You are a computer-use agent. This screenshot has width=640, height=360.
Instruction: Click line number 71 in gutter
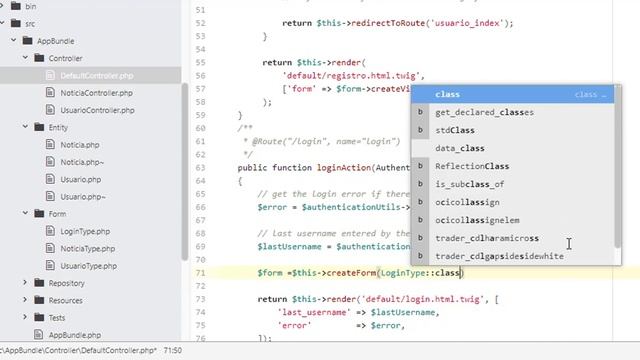click(x=200, y=273)
